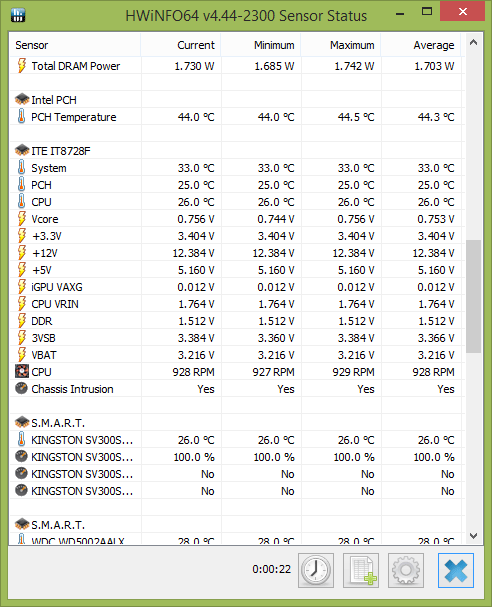Click the CPU fan icon row

point(235,372)
